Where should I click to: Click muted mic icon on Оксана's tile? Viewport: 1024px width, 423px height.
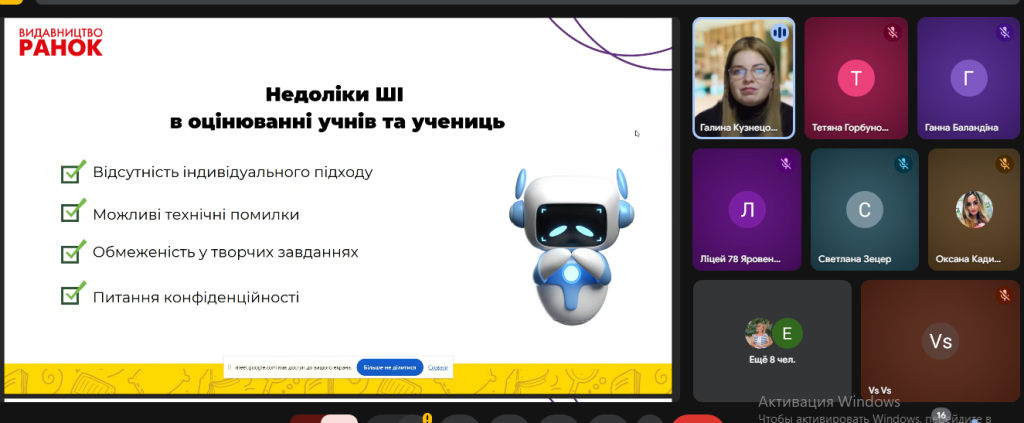[1005, 164]
